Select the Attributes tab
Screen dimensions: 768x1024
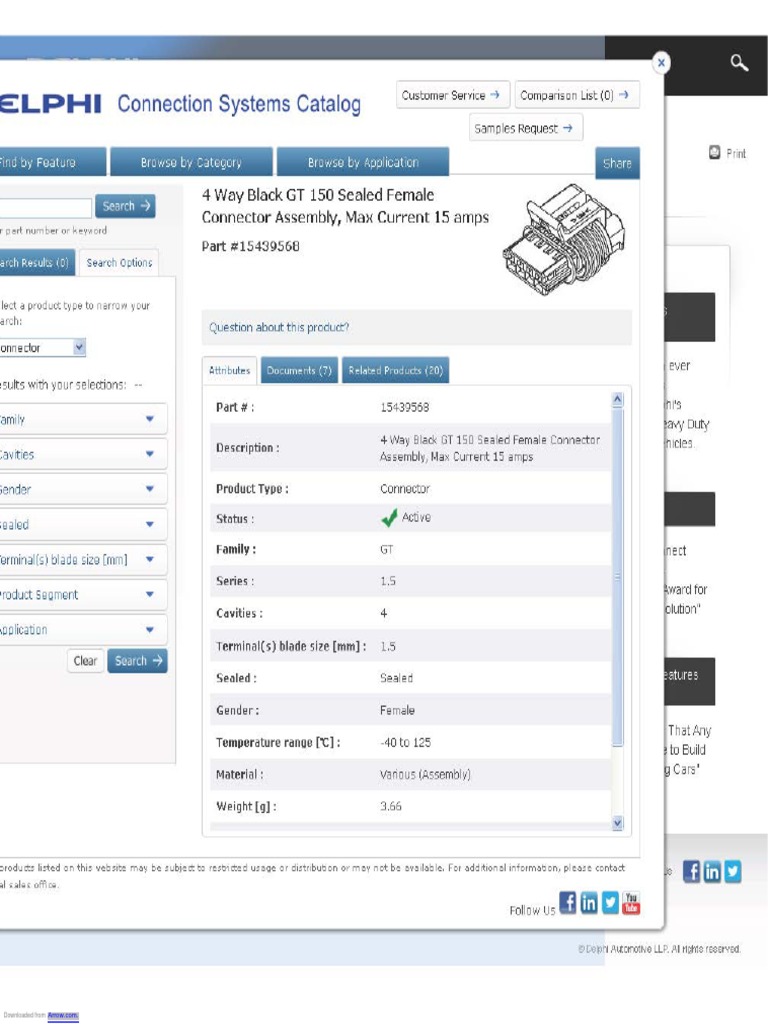pos(229,370)
